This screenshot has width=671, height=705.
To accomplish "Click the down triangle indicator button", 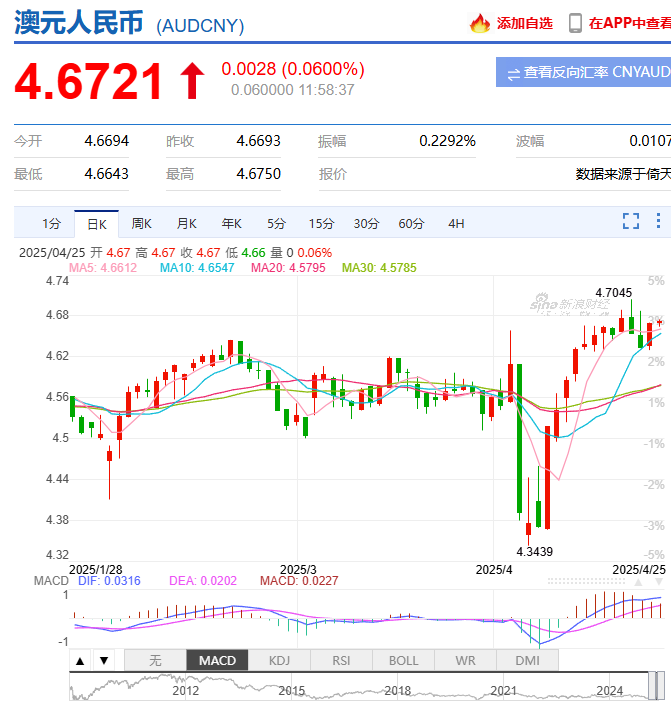I will (104, 660).
